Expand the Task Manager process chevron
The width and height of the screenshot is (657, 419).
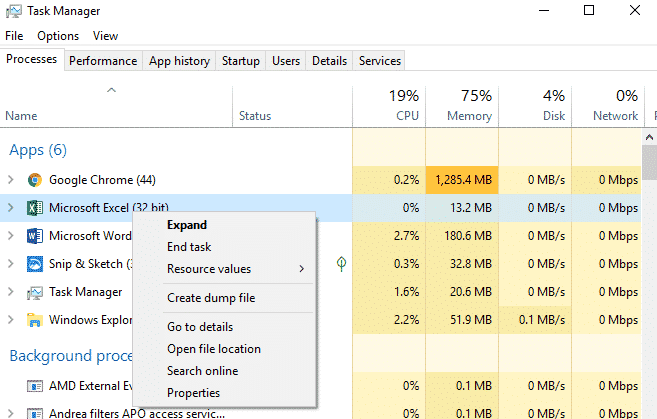(11, 292)
